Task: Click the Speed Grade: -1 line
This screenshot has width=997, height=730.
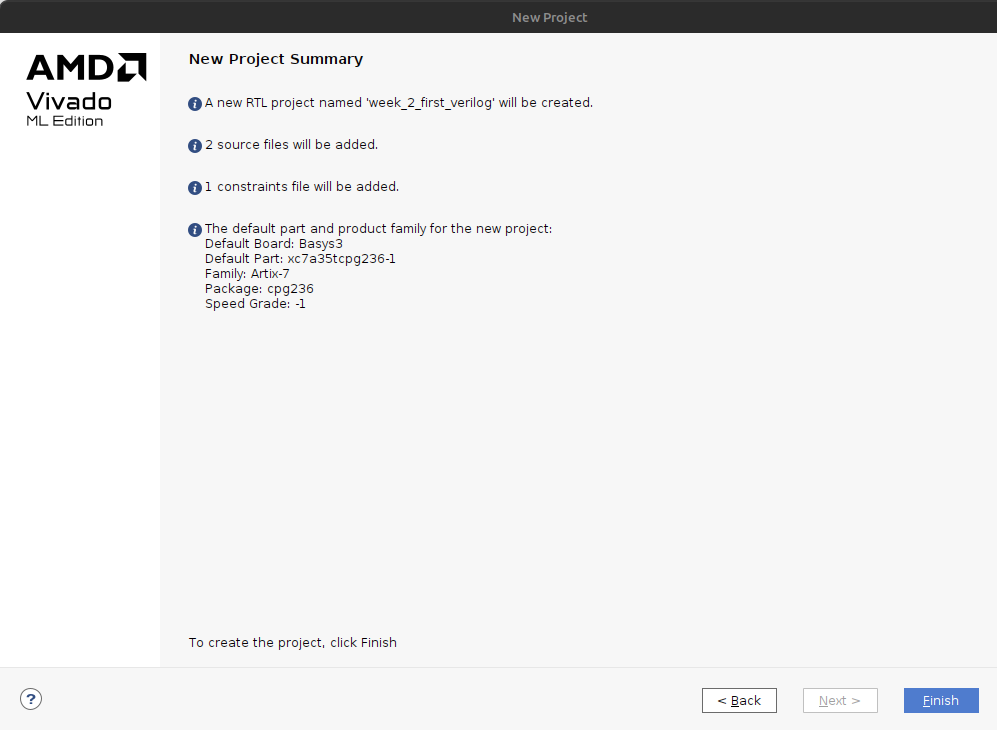Action: point(255,304)
